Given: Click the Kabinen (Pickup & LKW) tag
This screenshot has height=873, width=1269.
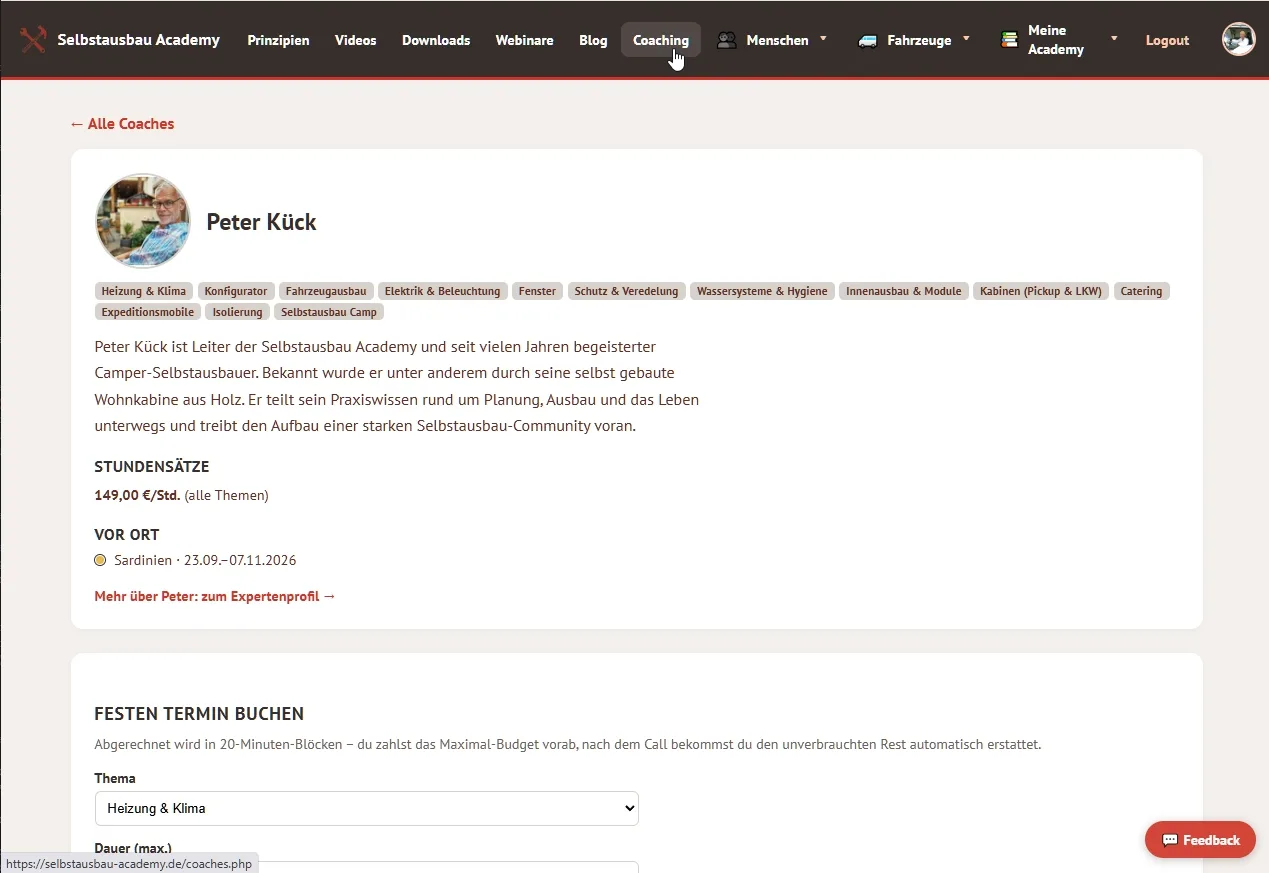Looking at the screenshot, I should [1040, 291].
